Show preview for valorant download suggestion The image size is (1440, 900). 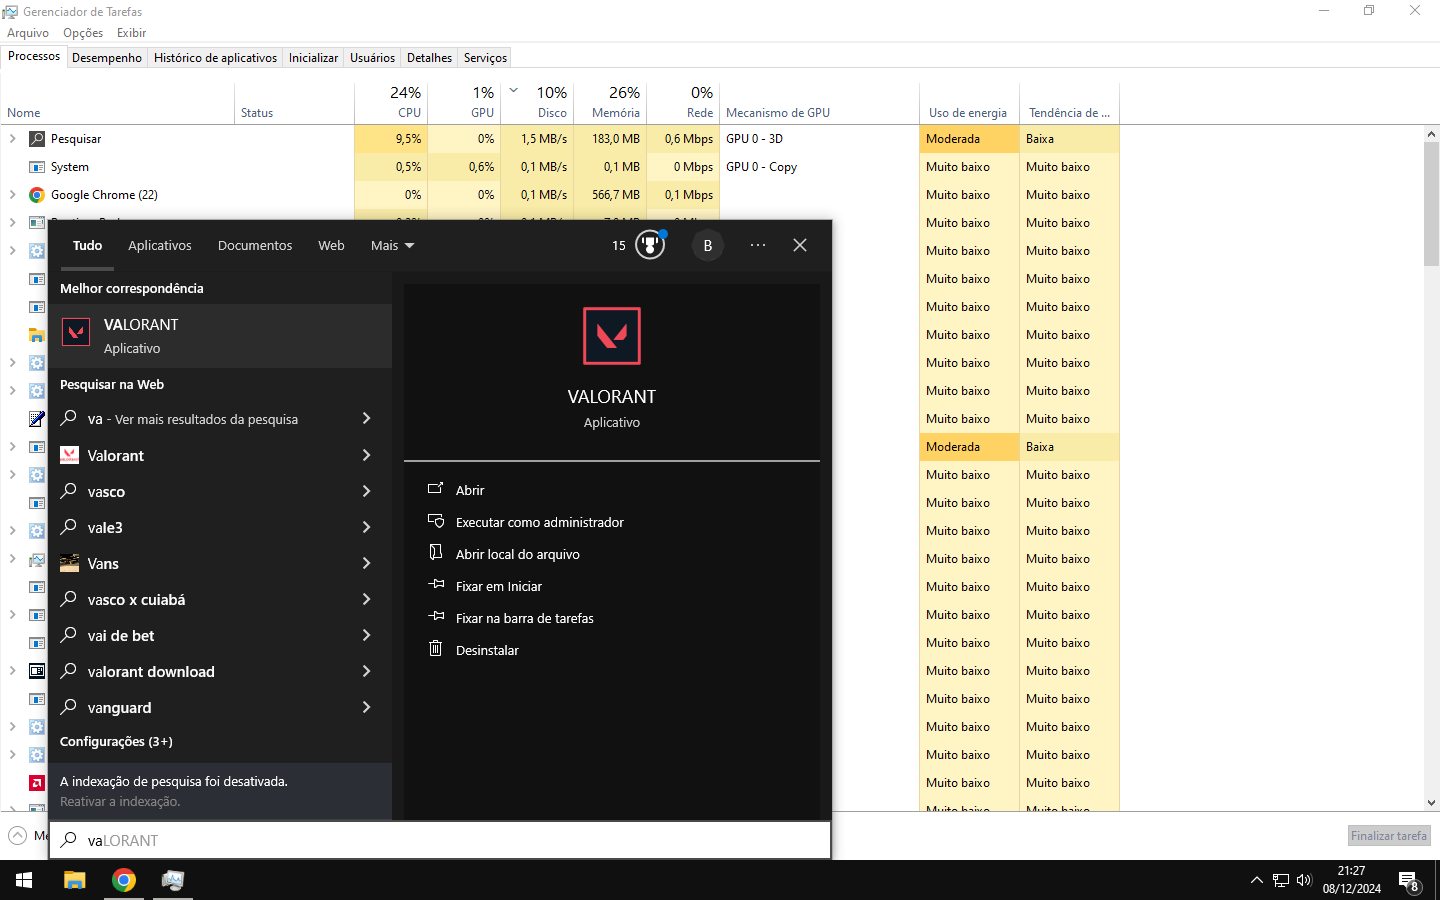click(366, 671)
